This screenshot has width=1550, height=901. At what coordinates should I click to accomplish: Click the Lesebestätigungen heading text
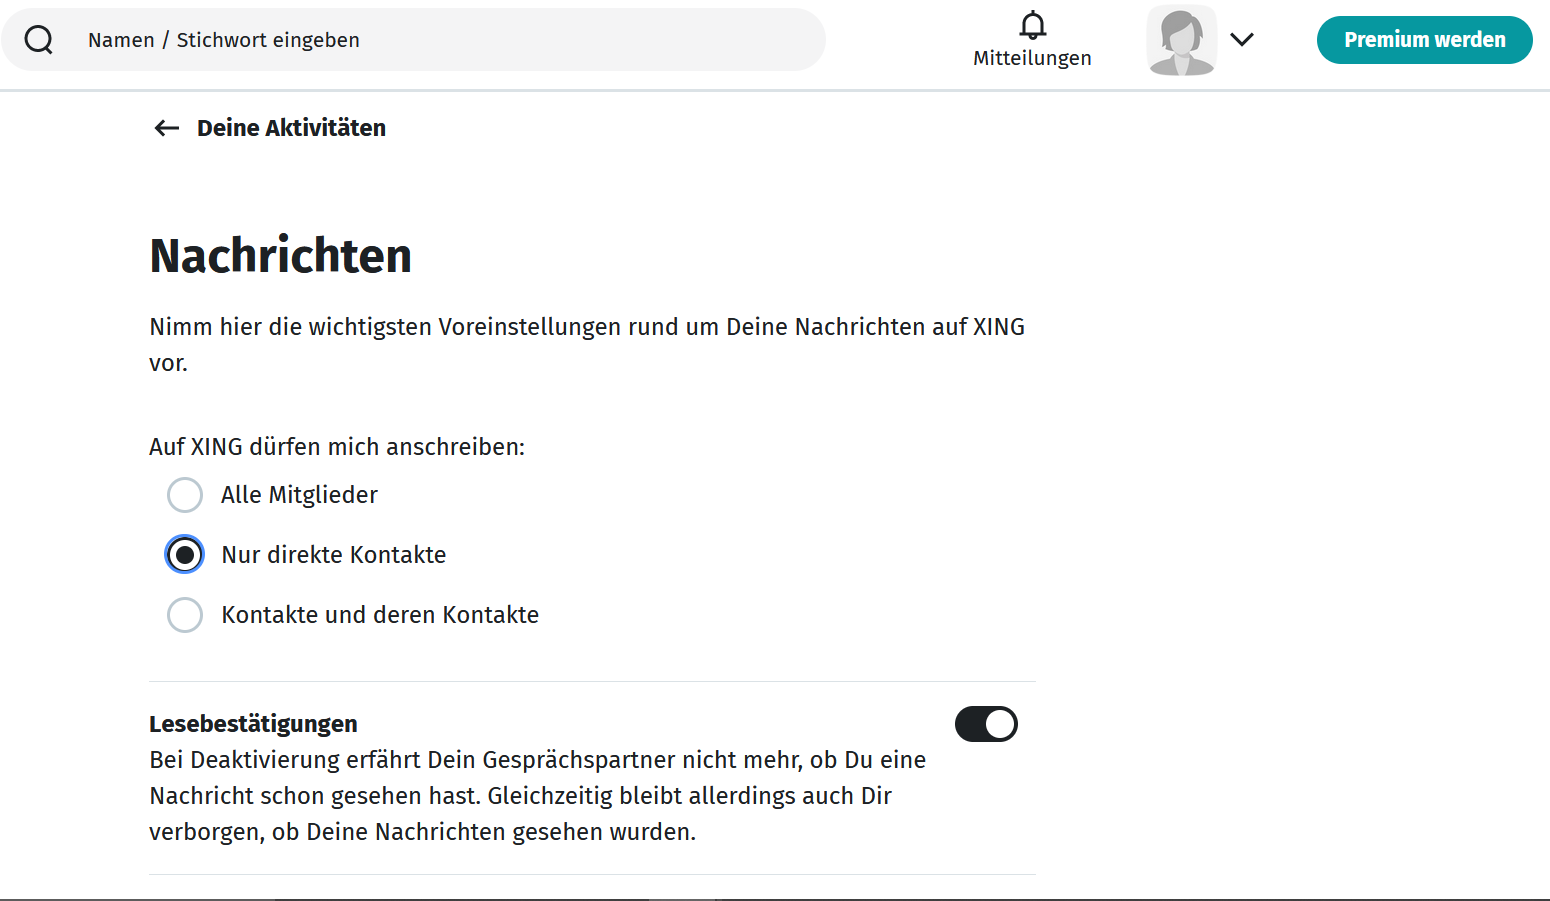pos(253,724)
